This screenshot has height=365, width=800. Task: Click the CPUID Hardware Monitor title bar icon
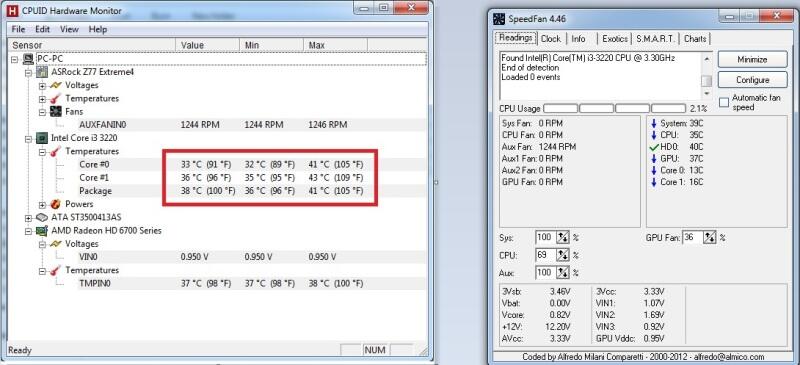coord(13,10)
